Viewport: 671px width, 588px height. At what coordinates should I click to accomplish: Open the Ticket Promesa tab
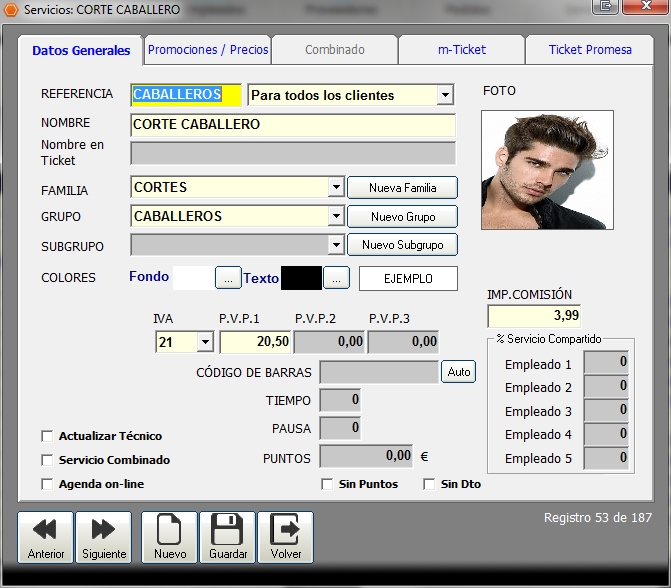590,50
